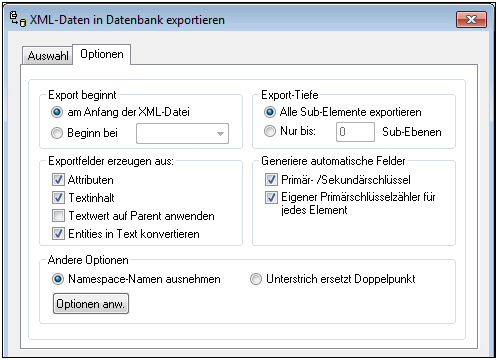Close the XML-Daten exportieren dialog

point(471,19)
